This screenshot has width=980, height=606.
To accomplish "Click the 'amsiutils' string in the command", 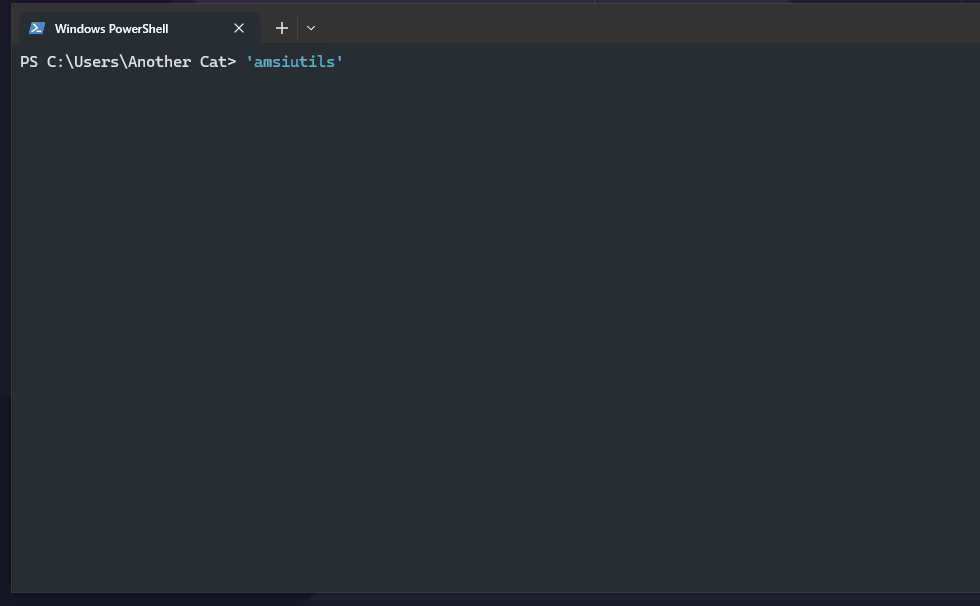I will [x=295, y=62].
